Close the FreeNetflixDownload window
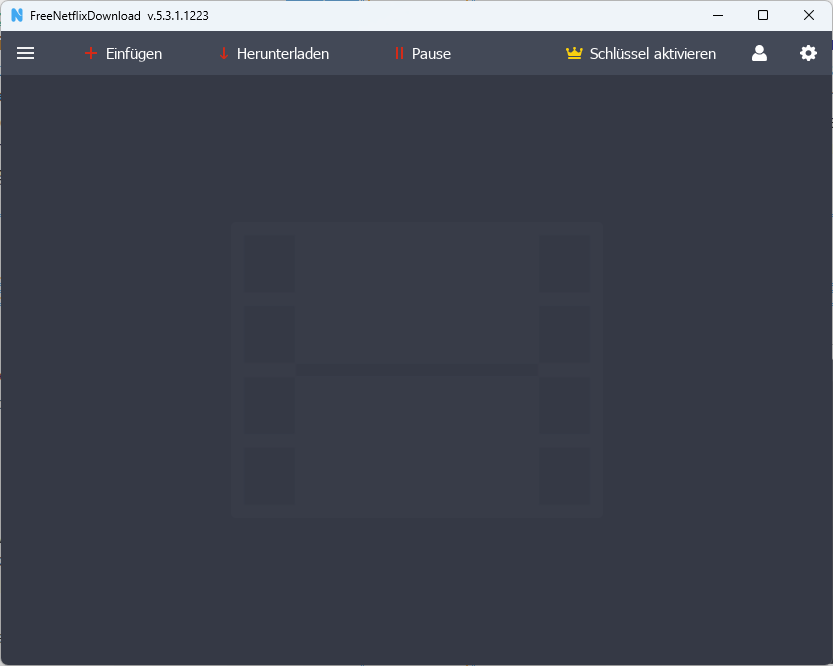Viewport: 833px width, 666px height. [x=809, y=15]
